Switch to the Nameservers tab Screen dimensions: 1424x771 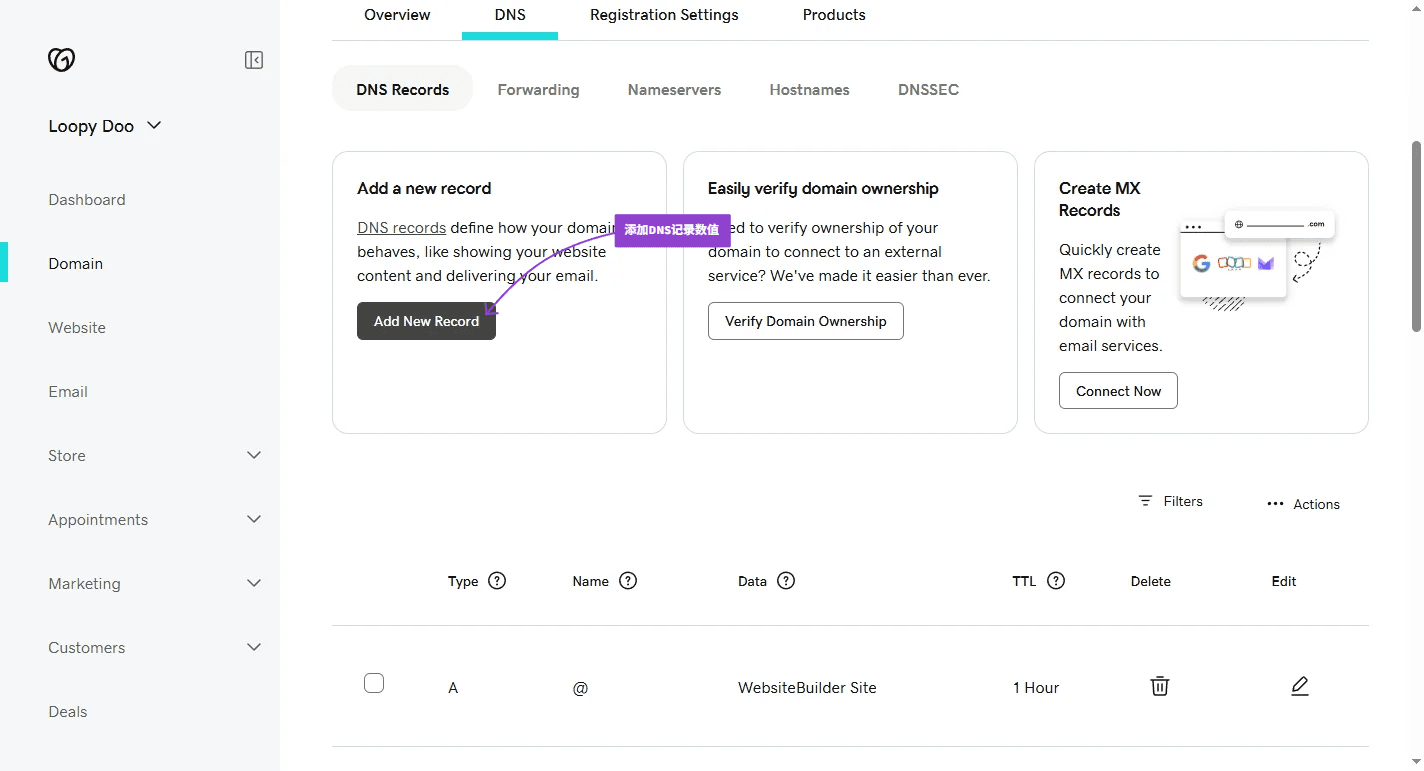674,90
